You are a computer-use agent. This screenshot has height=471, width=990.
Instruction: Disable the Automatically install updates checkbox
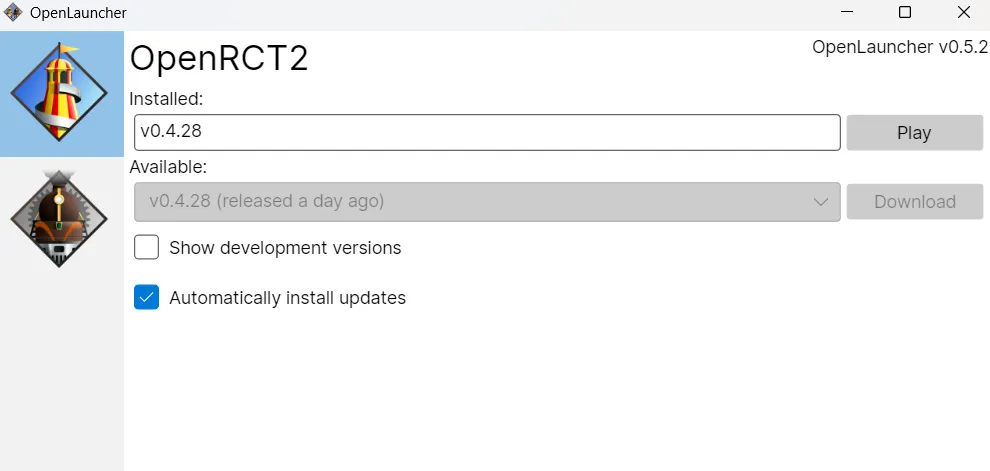(x=147, y=297)
